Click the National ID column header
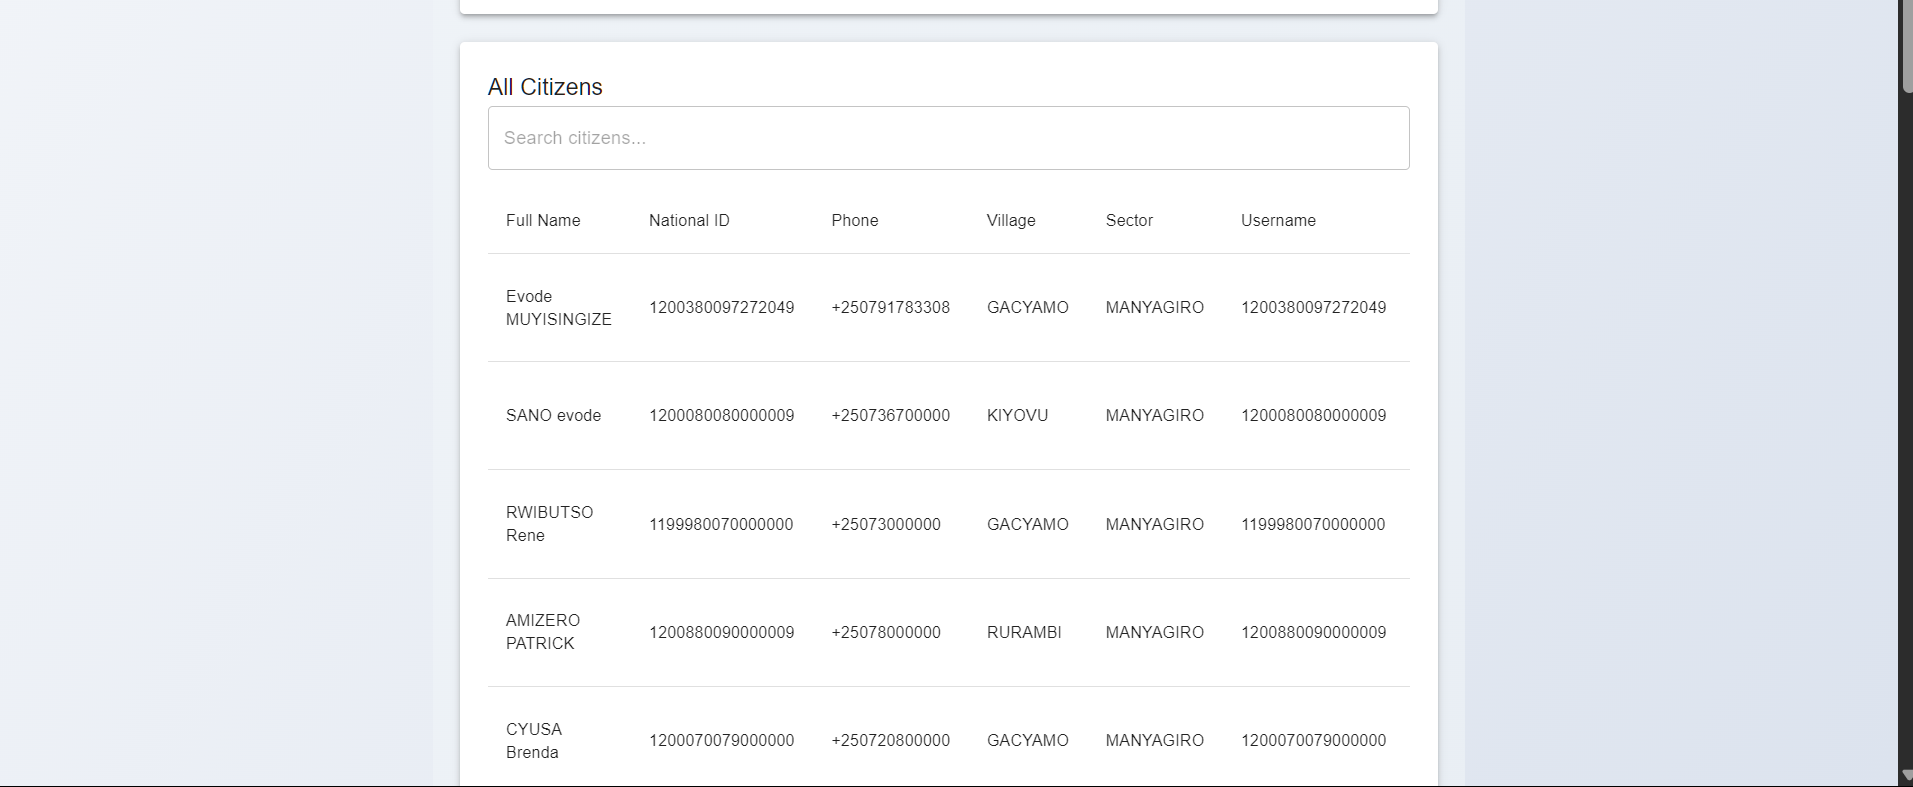 tap(689, 220)
